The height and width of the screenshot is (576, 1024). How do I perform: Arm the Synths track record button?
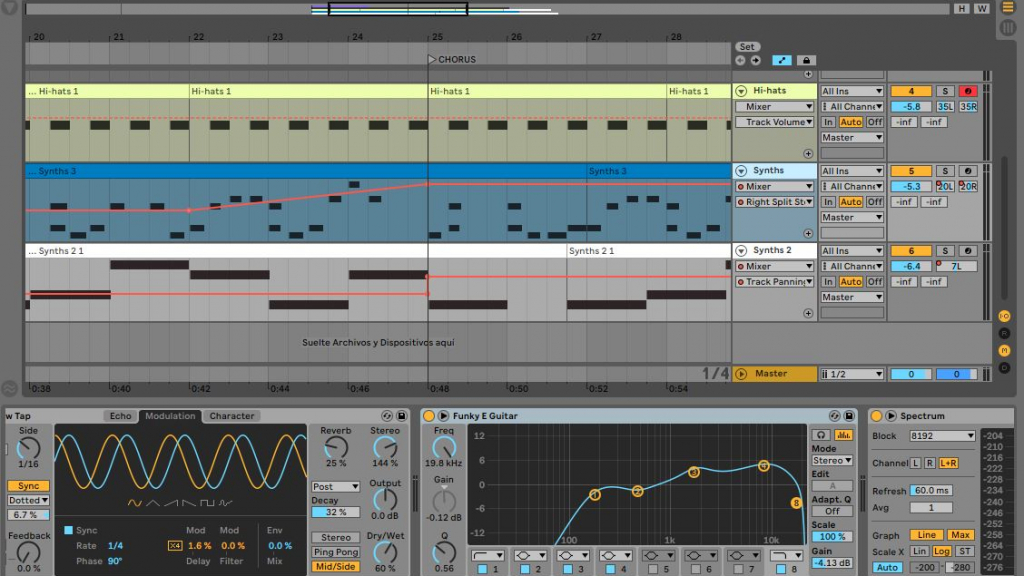[968, 171]
